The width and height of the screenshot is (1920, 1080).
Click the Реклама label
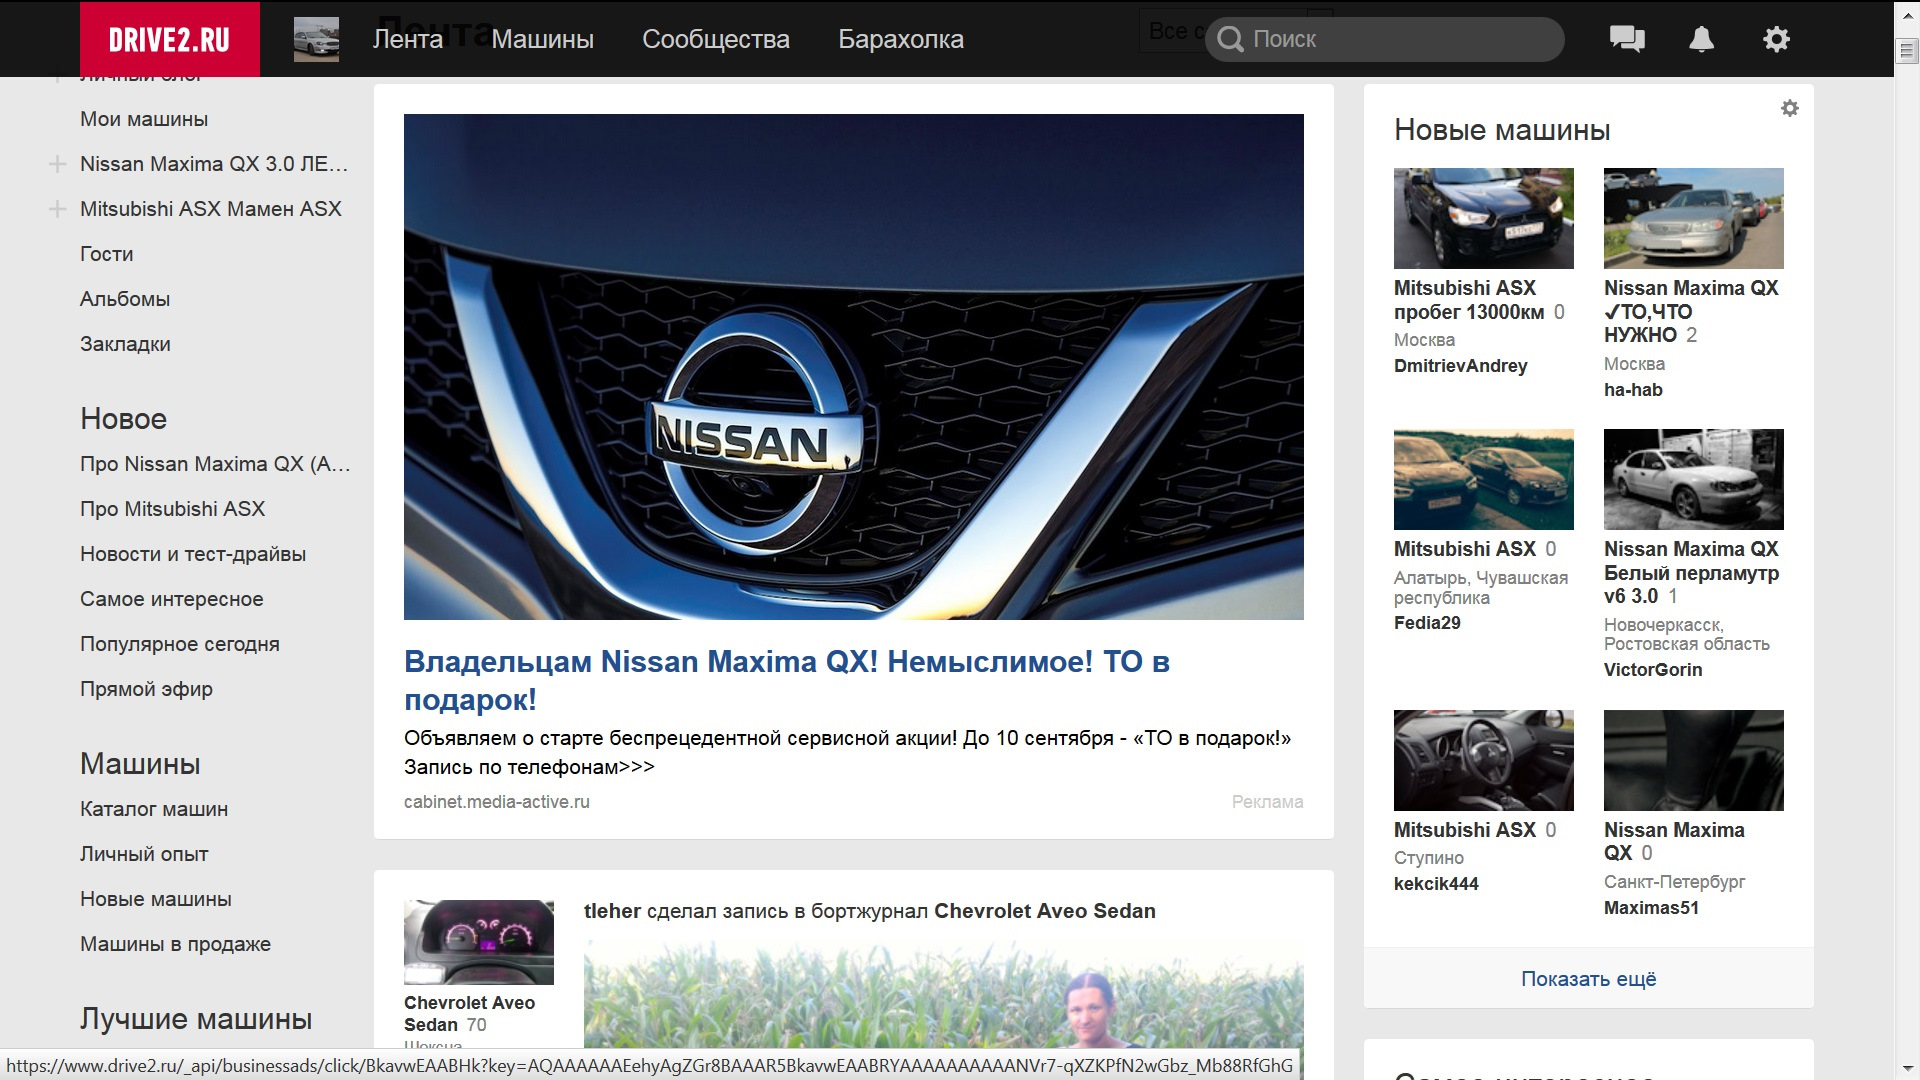tap(1267, 802)
